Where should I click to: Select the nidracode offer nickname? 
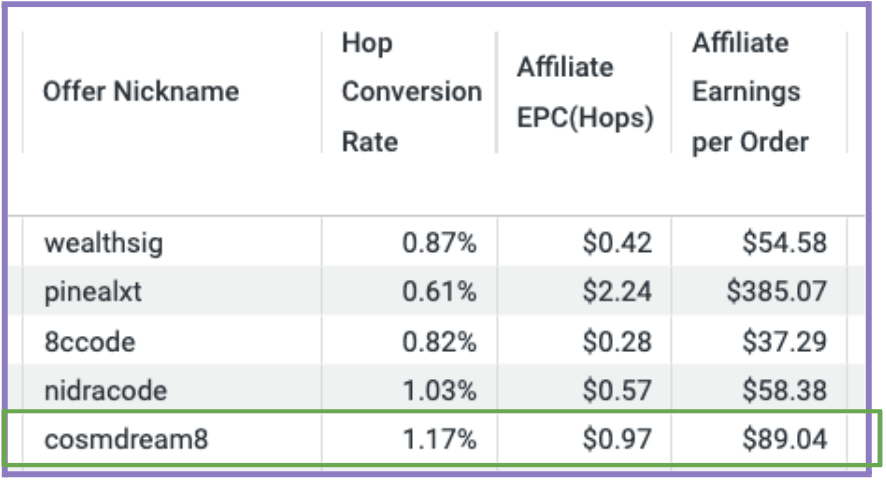point(106,390)
